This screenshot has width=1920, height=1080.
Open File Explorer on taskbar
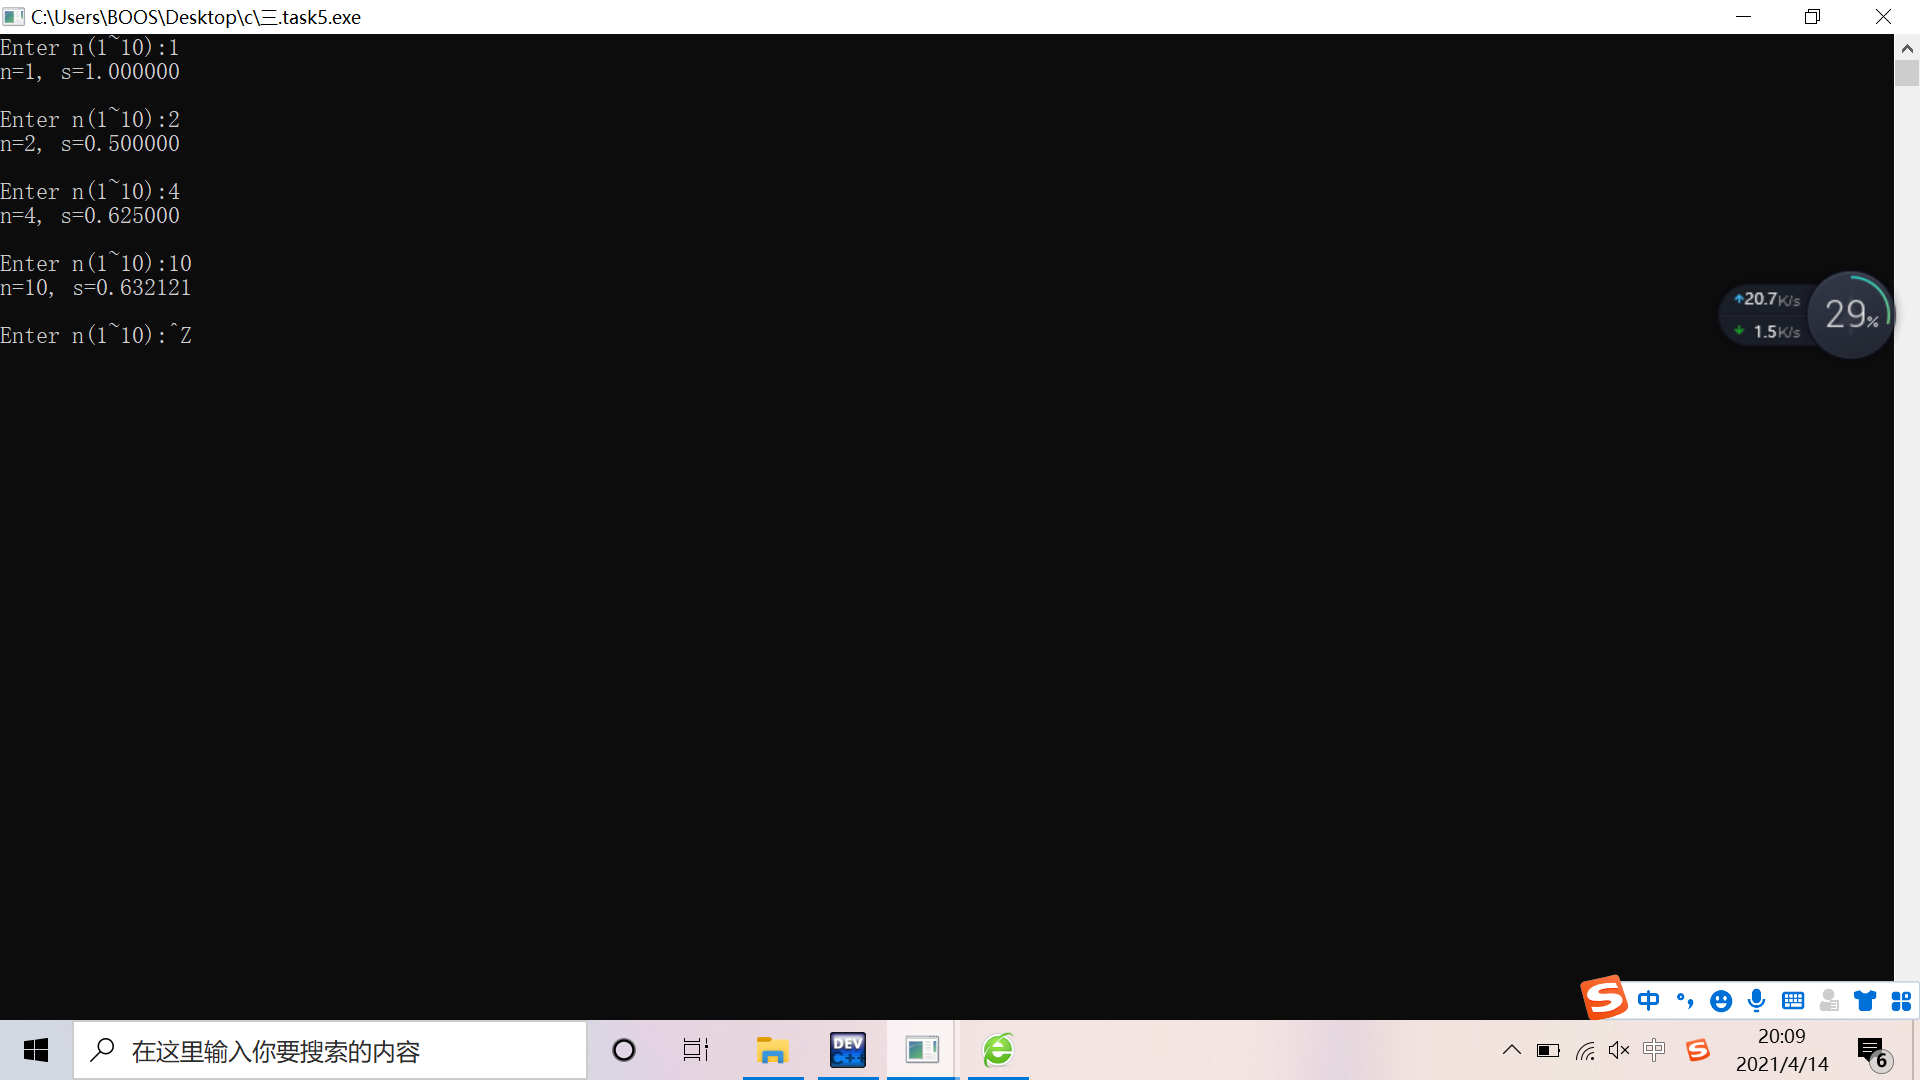click(772, 1050)
